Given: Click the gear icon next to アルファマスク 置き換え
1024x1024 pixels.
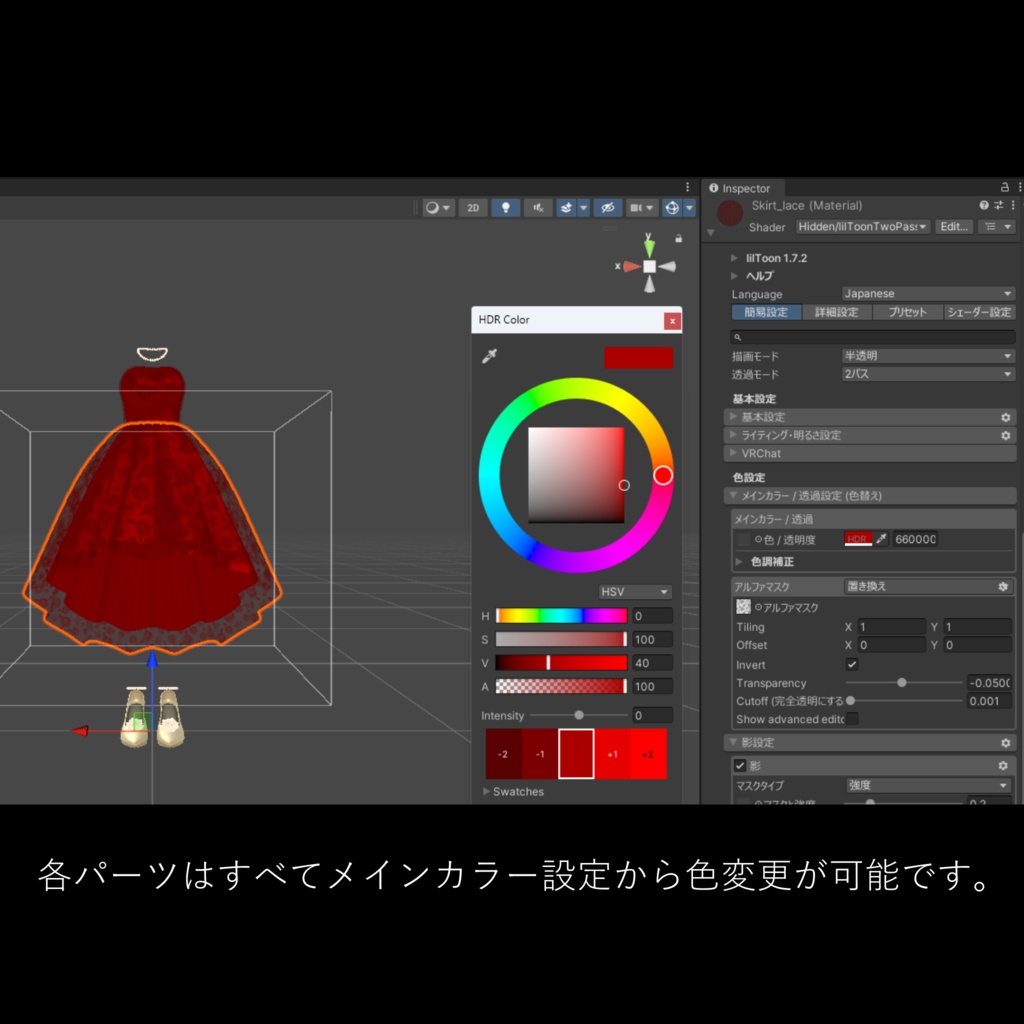Looking at the screenshot, I should point(1004,586).
